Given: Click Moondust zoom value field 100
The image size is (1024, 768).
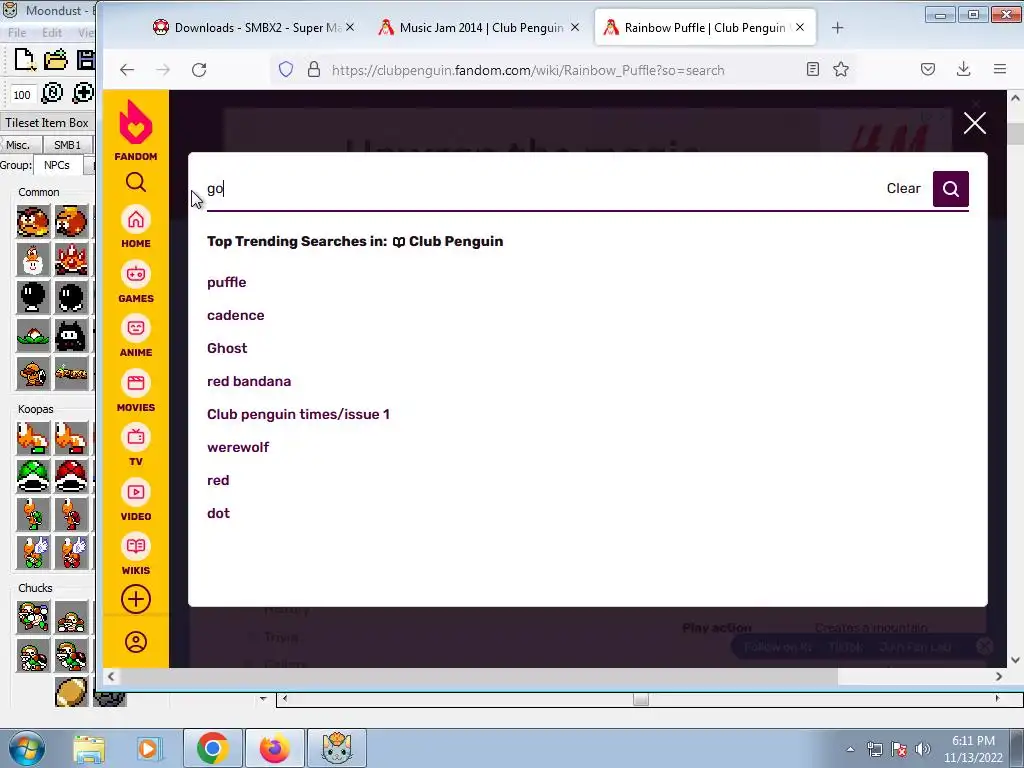Looking at the screenshot, I should point(22,95).
